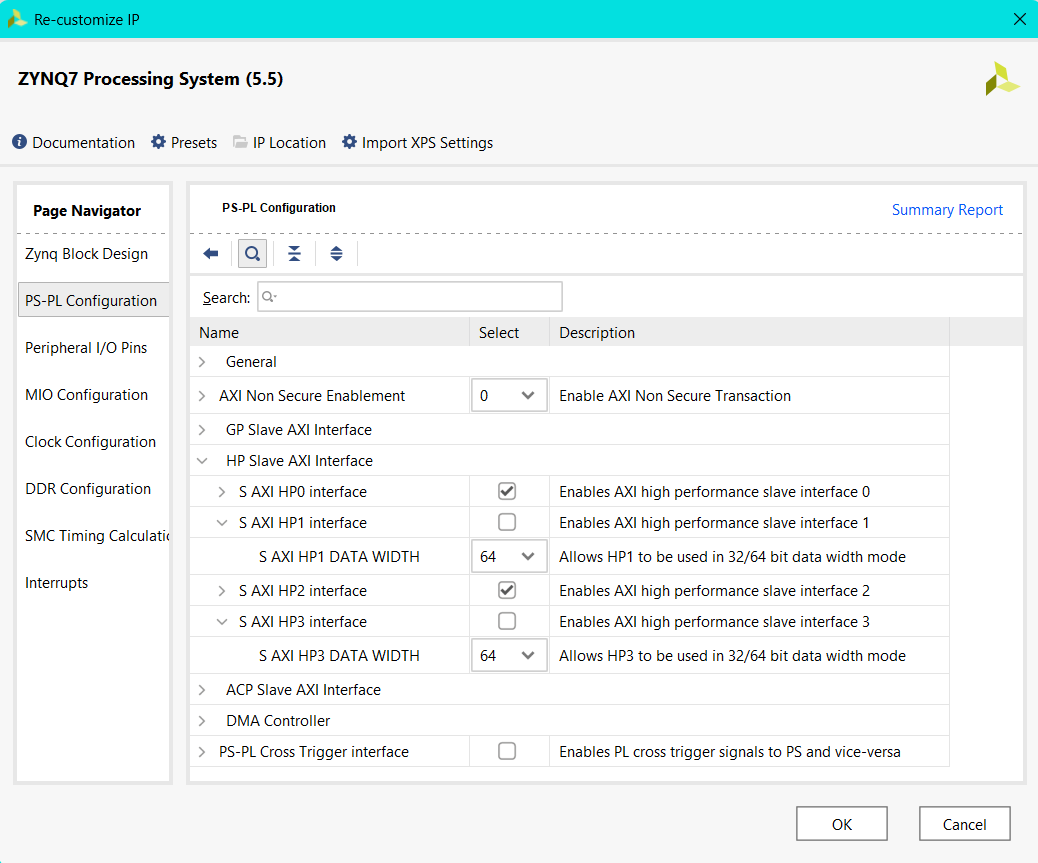Click the IP Location folder icon
The height and width of the screenshot is (863, 1038).
[x=240, y=142]
